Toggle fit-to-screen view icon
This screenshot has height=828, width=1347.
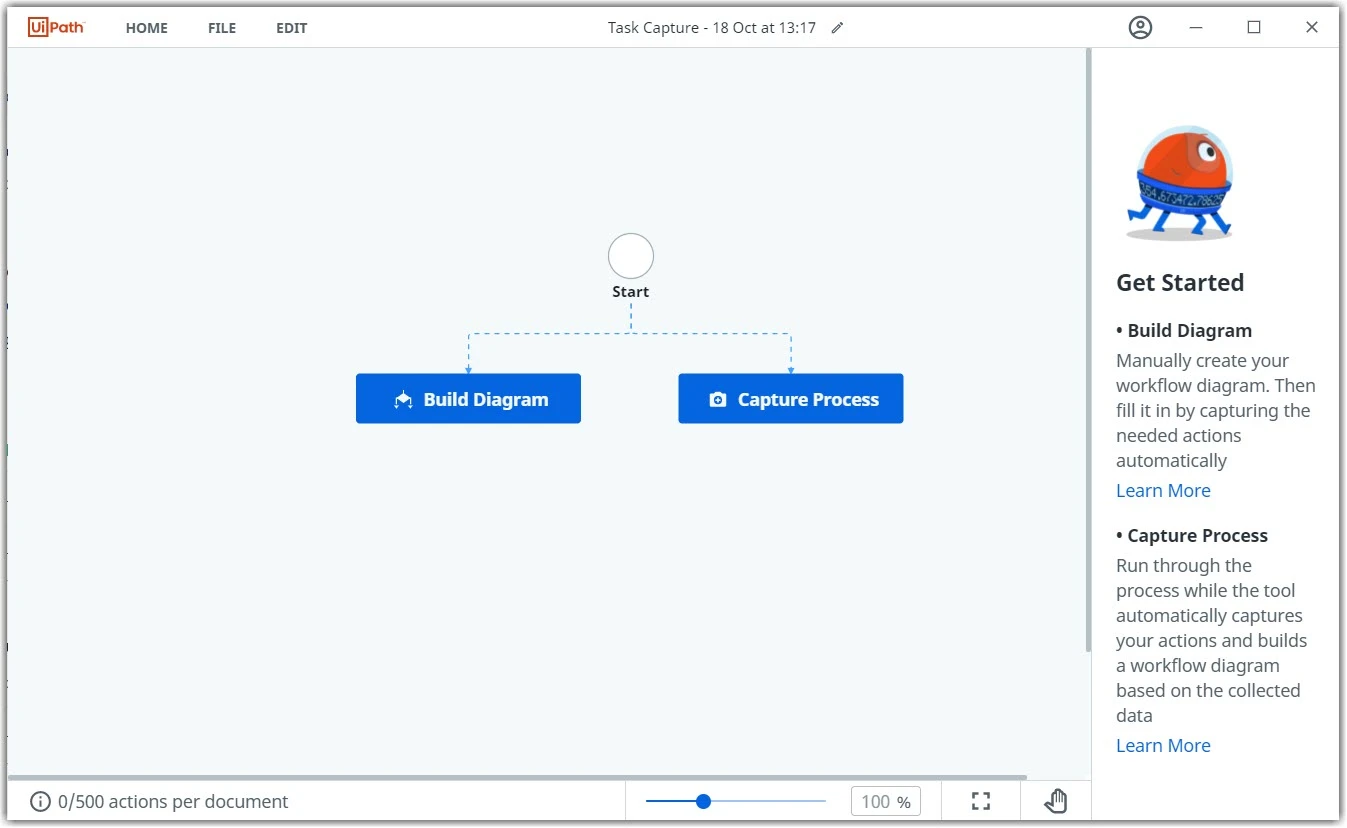[981, 802]
